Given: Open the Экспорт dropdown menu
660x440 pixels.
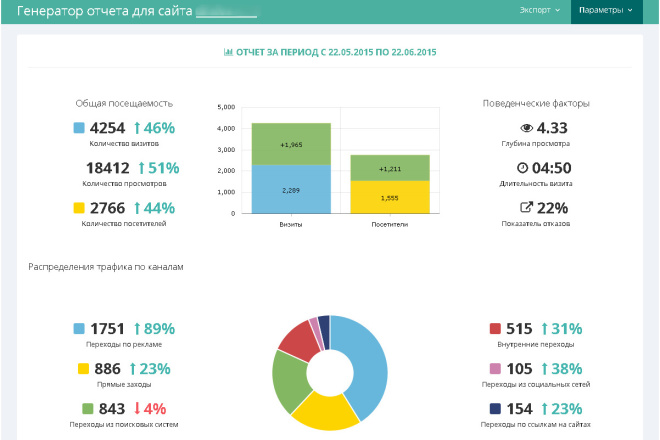Looking at the screenshot, I should point(540,10).
